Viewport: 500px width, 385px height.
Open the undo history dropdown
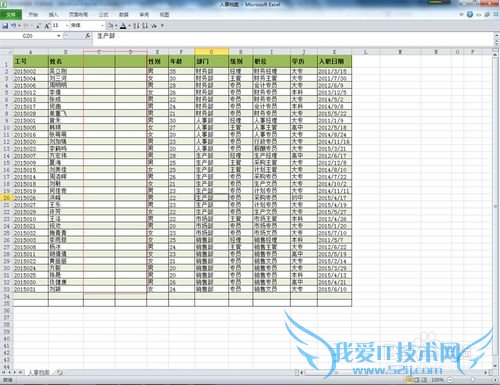[x=19, y=26]
